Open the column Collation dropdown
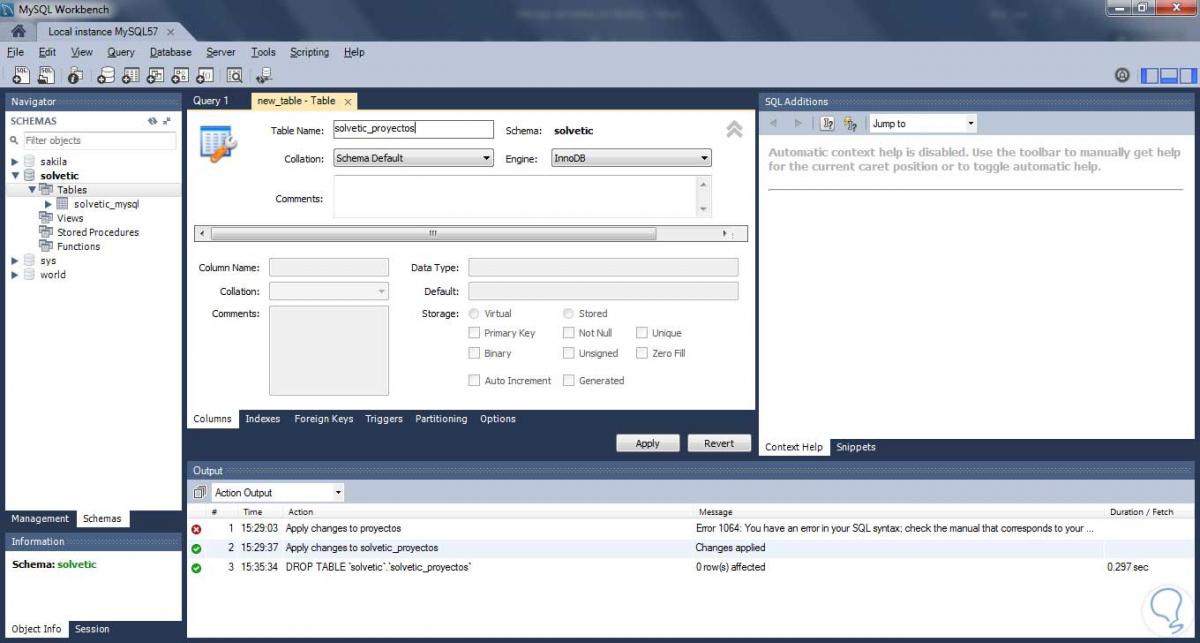The width and height of the screenshot is (1200, 643). [x=329, y=292]
